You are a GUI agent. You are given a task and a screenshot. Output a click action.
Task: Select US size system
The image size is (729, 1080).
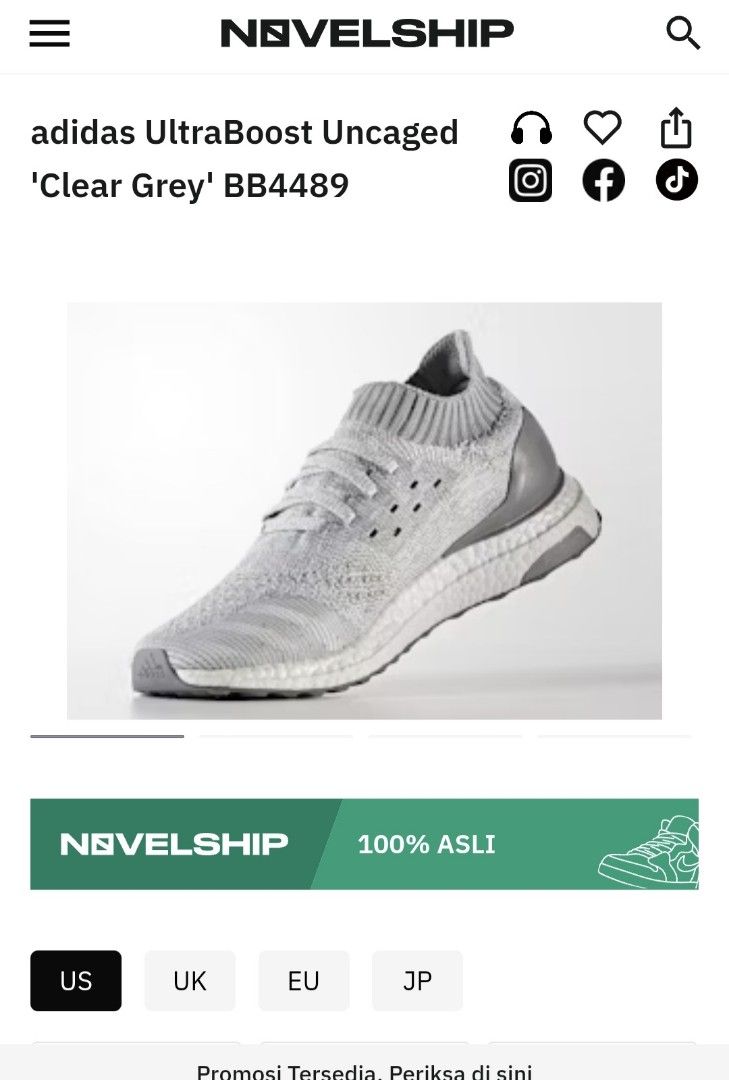[76, 981]
